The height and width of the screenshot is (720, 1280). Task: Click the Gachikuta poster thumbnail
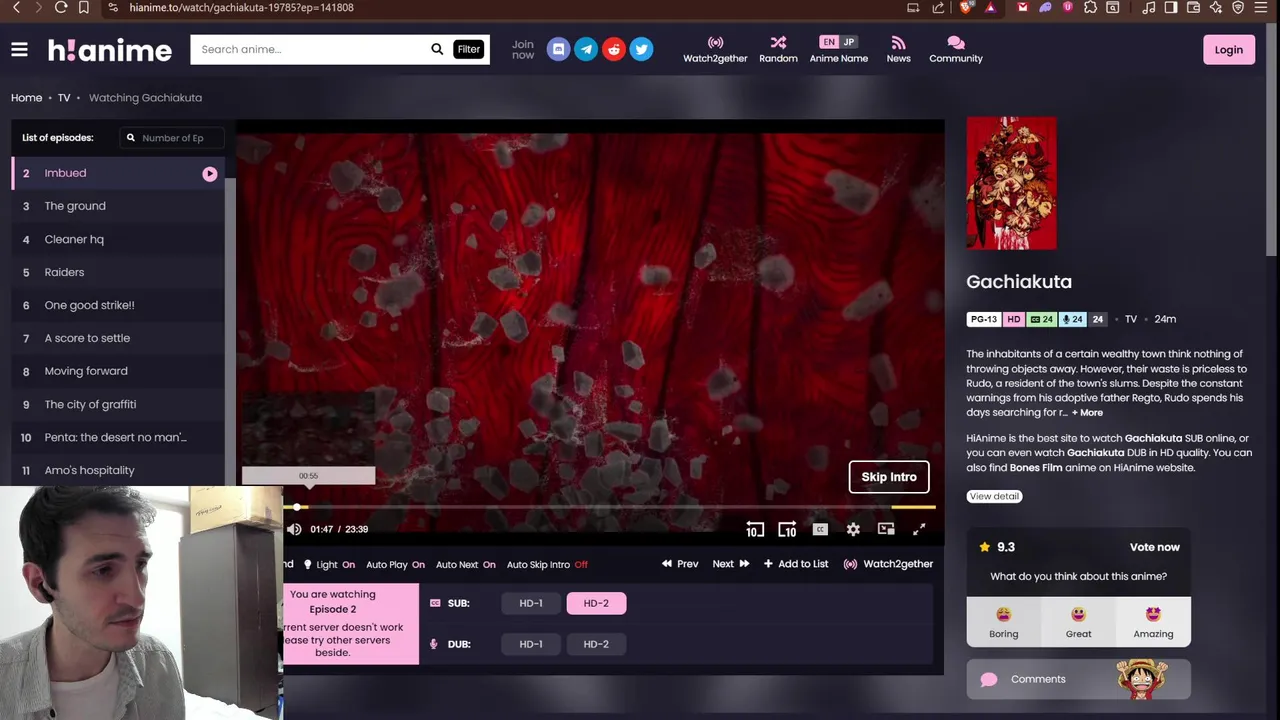1011,183
